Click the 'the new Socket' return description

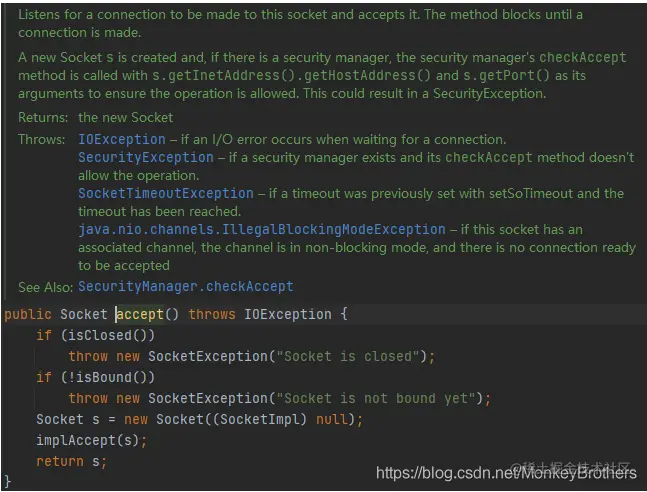[x=126, y=118]
